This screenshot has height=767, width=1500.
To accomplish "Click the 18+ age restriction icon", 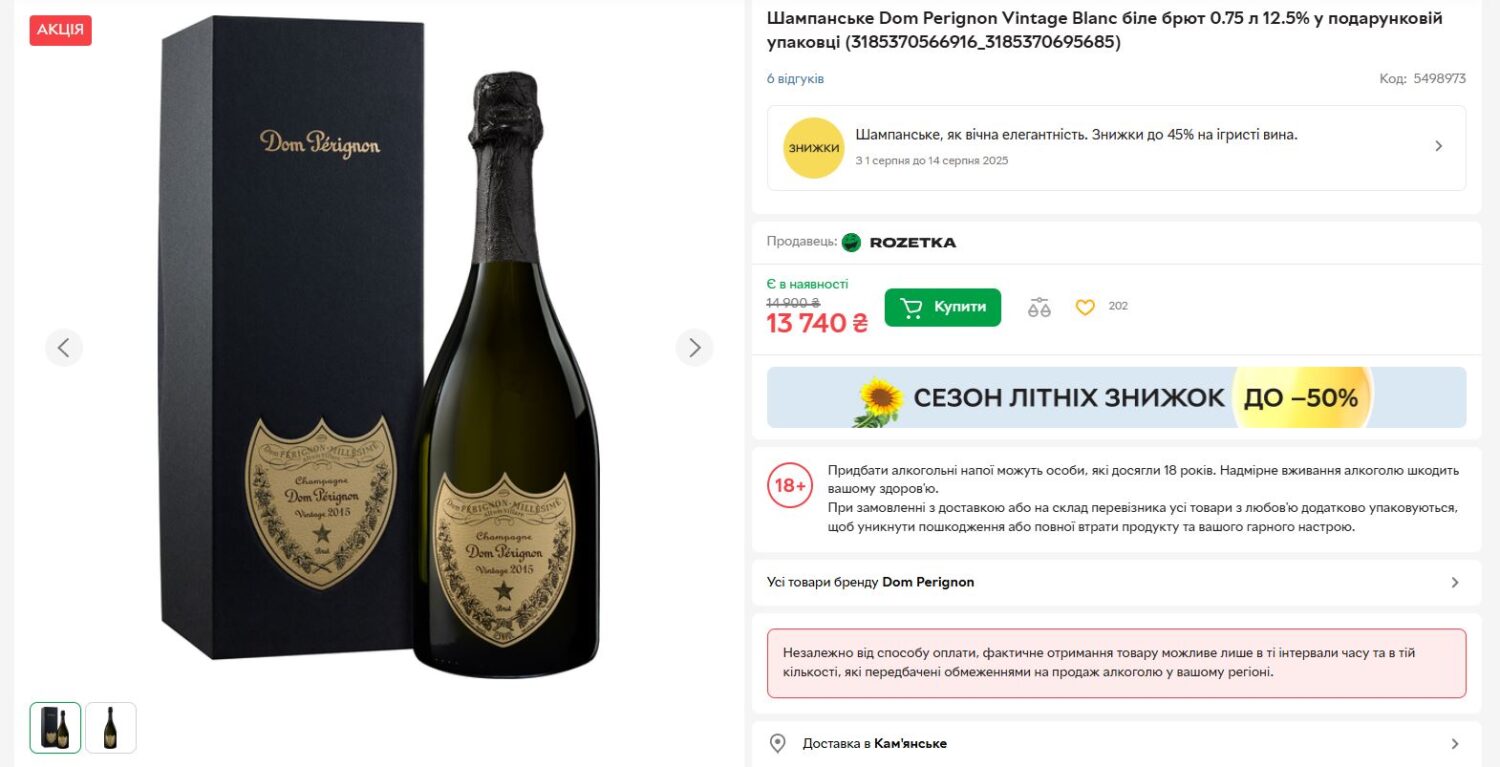I will pyautogui.click(x=790, y=486).
